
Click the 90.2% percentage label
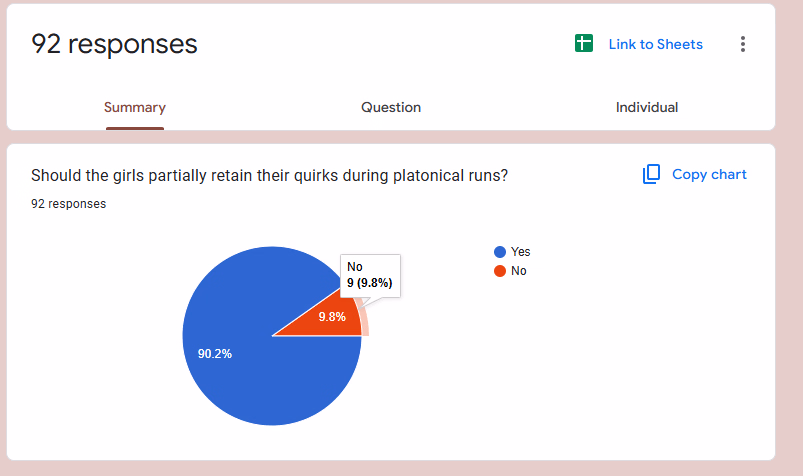[x=215, y=353]
